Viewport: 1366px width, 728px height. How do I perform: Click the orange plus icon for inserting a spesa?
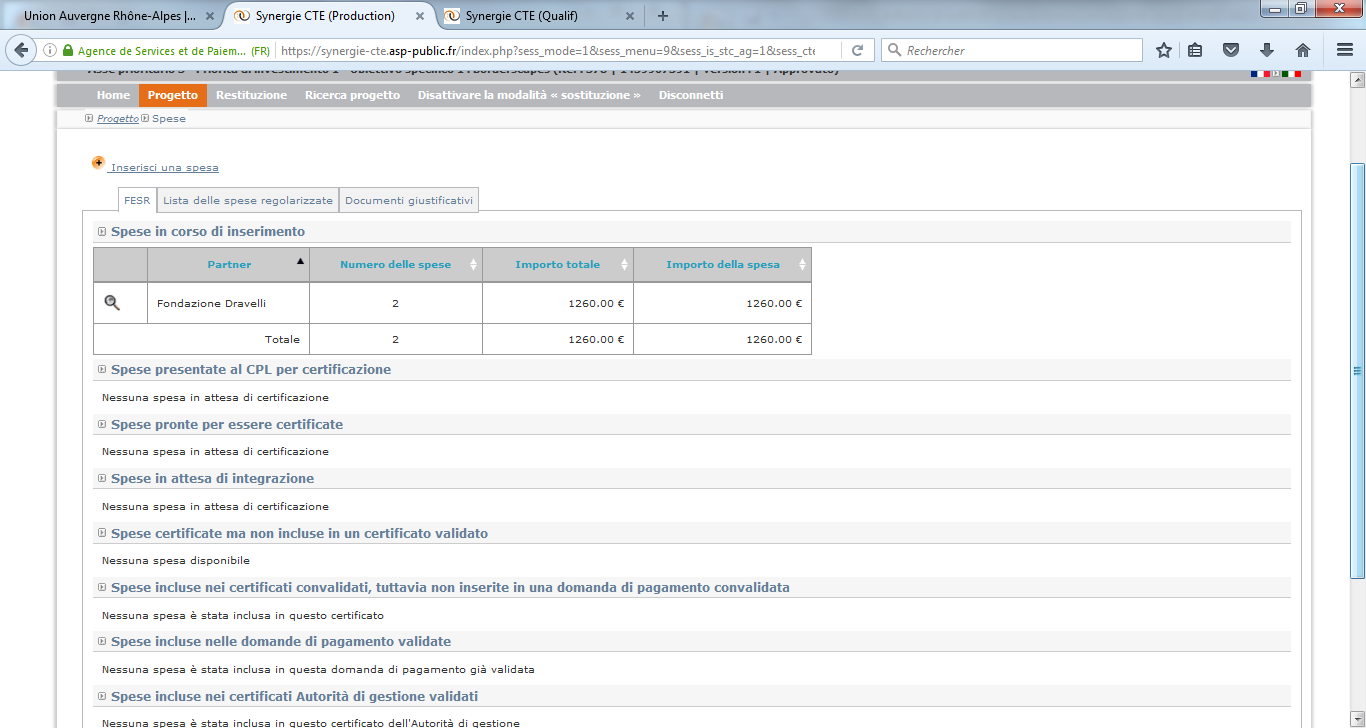click(98, 163)
